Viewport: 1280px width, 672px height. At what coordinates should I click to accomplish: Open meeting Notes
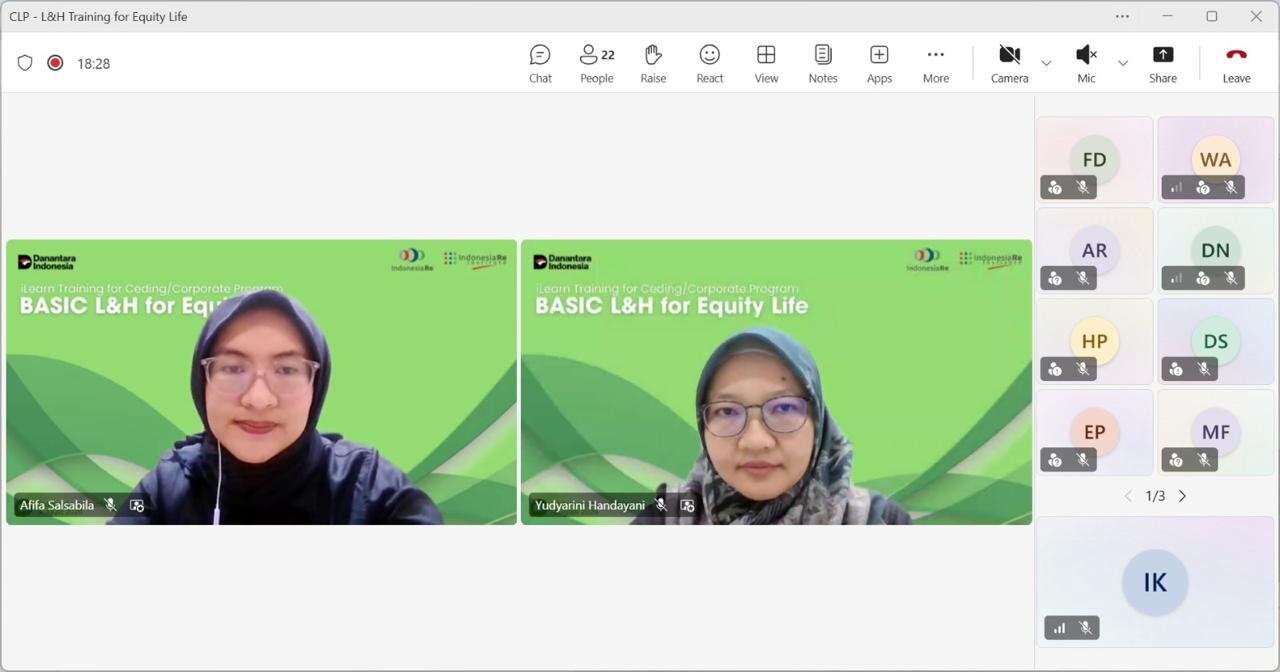pyautogui.click(x=823, y=64)
